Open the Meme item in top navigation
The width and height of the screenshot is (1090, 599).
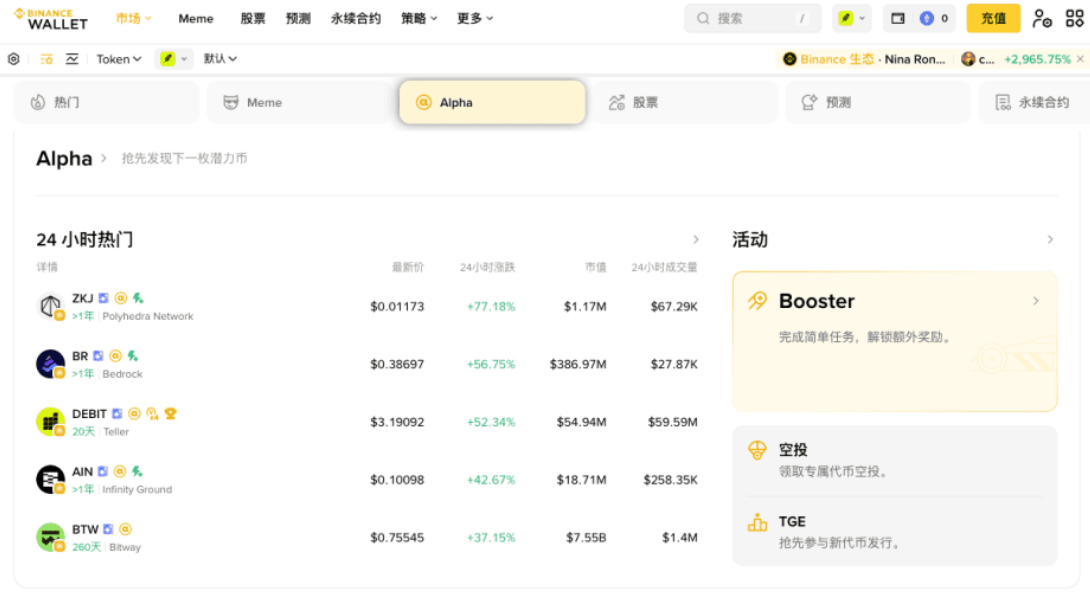tap(196, 19)
